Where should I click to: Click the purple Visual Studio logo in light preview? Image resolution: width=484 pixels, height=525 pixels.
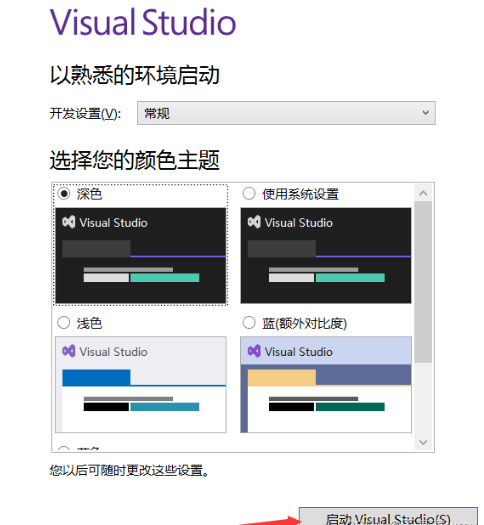[69, 351]
